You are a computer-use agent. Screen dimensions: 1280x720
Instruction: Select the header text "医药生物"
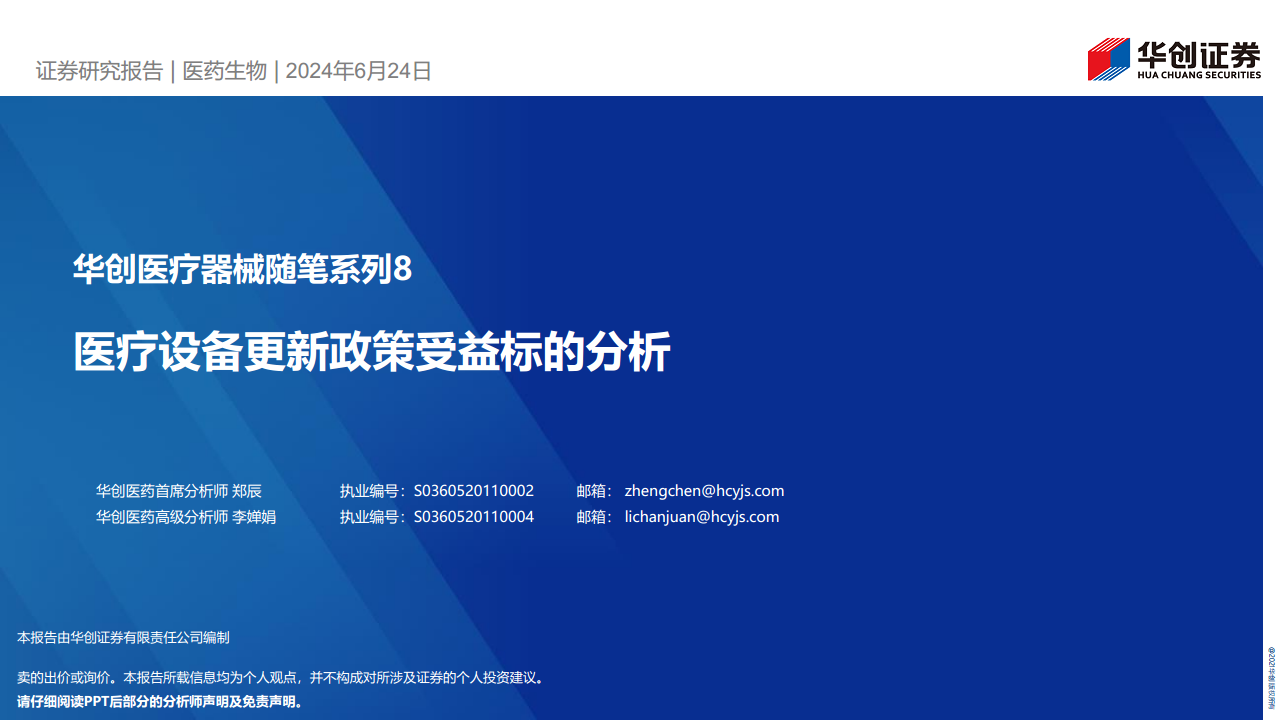coord(225,71)
